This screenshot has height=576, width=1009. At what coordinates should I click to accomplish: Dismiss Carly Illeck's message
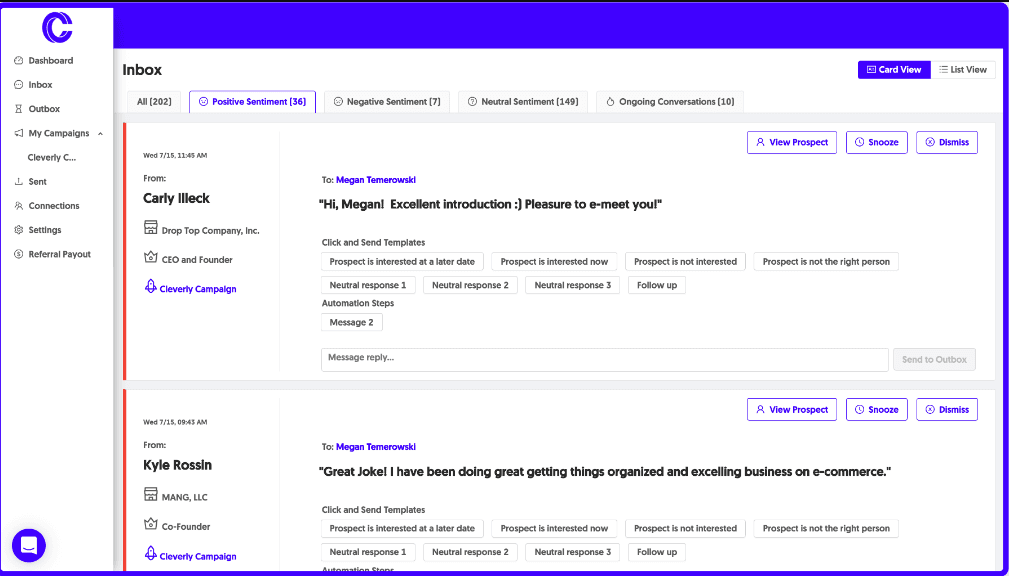[x=947, y=142]
